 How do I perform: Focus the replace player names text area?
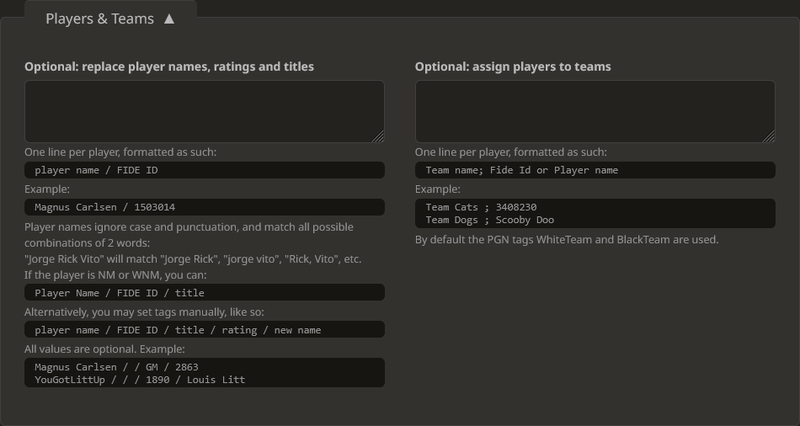[204, 111]
